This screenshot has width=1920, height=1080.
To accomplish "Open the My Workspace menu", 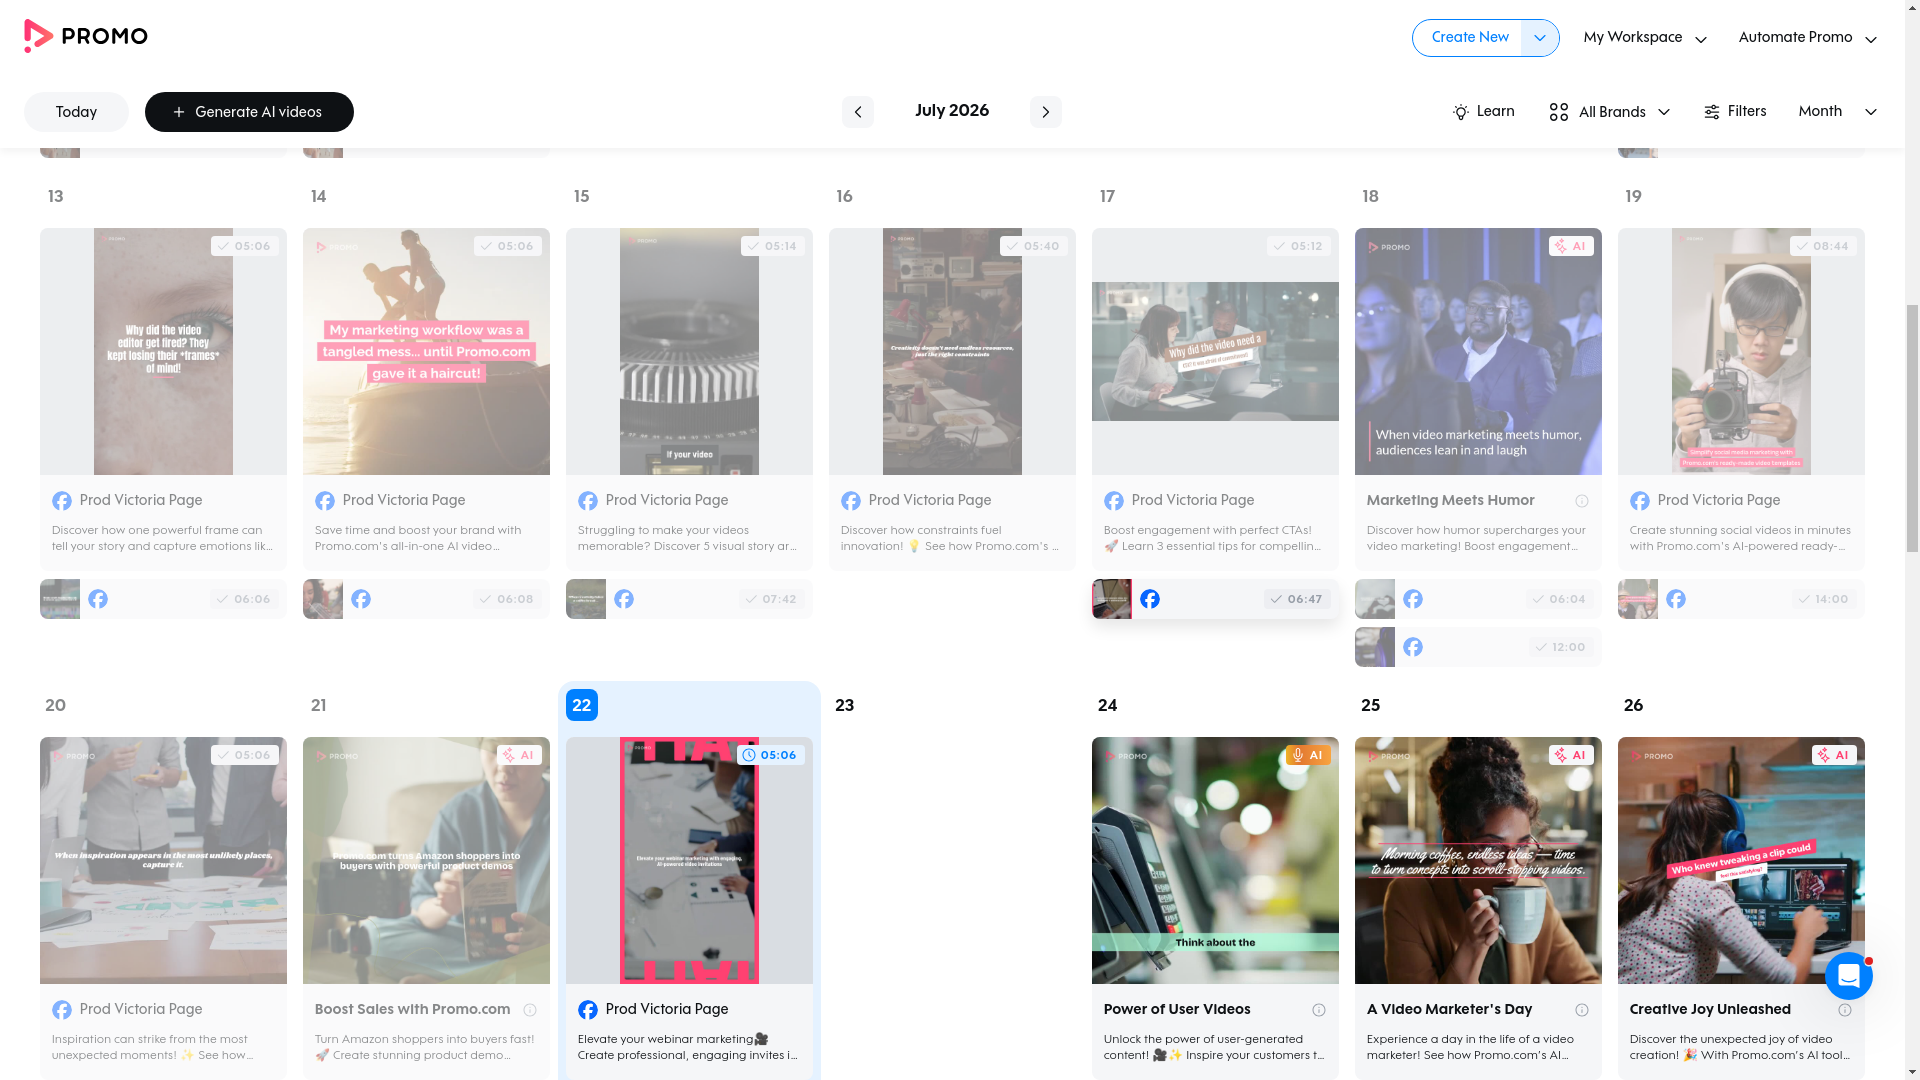I will pyautogui.click(x=1645, y=38).
